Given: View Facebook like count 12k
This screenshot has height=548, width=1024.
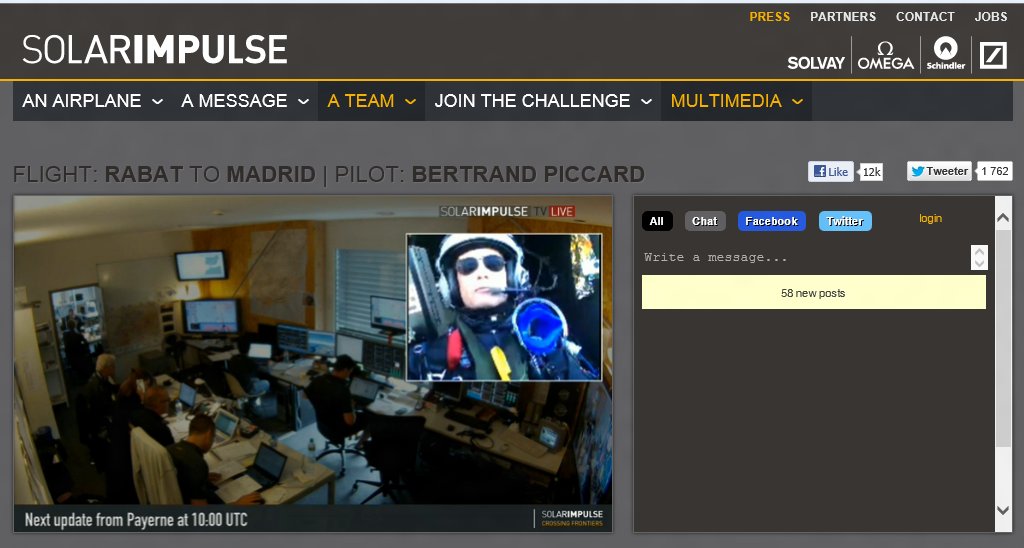Looking at the screenshot, I should pyautogui.click(x=871, y=172).
